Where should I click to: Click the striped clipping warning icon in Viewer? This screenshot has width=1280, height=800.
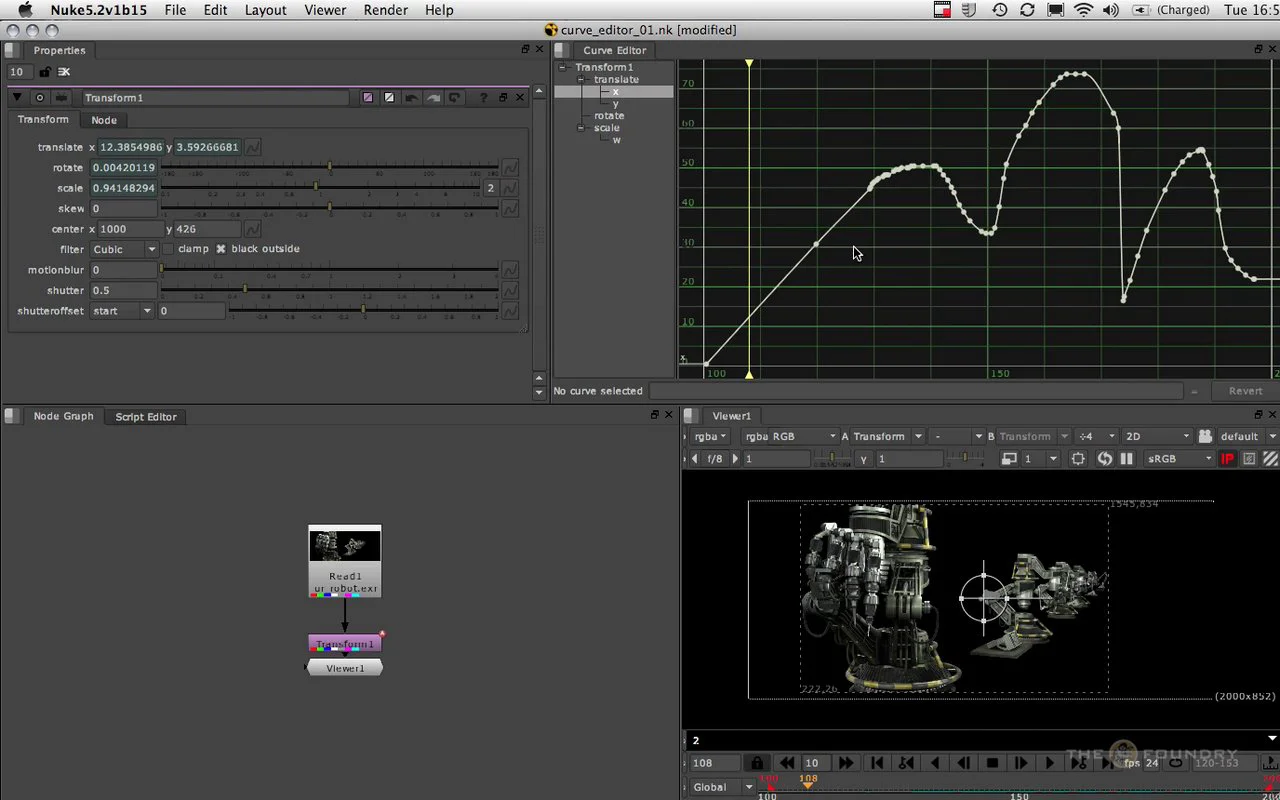tap(1271, 458)
